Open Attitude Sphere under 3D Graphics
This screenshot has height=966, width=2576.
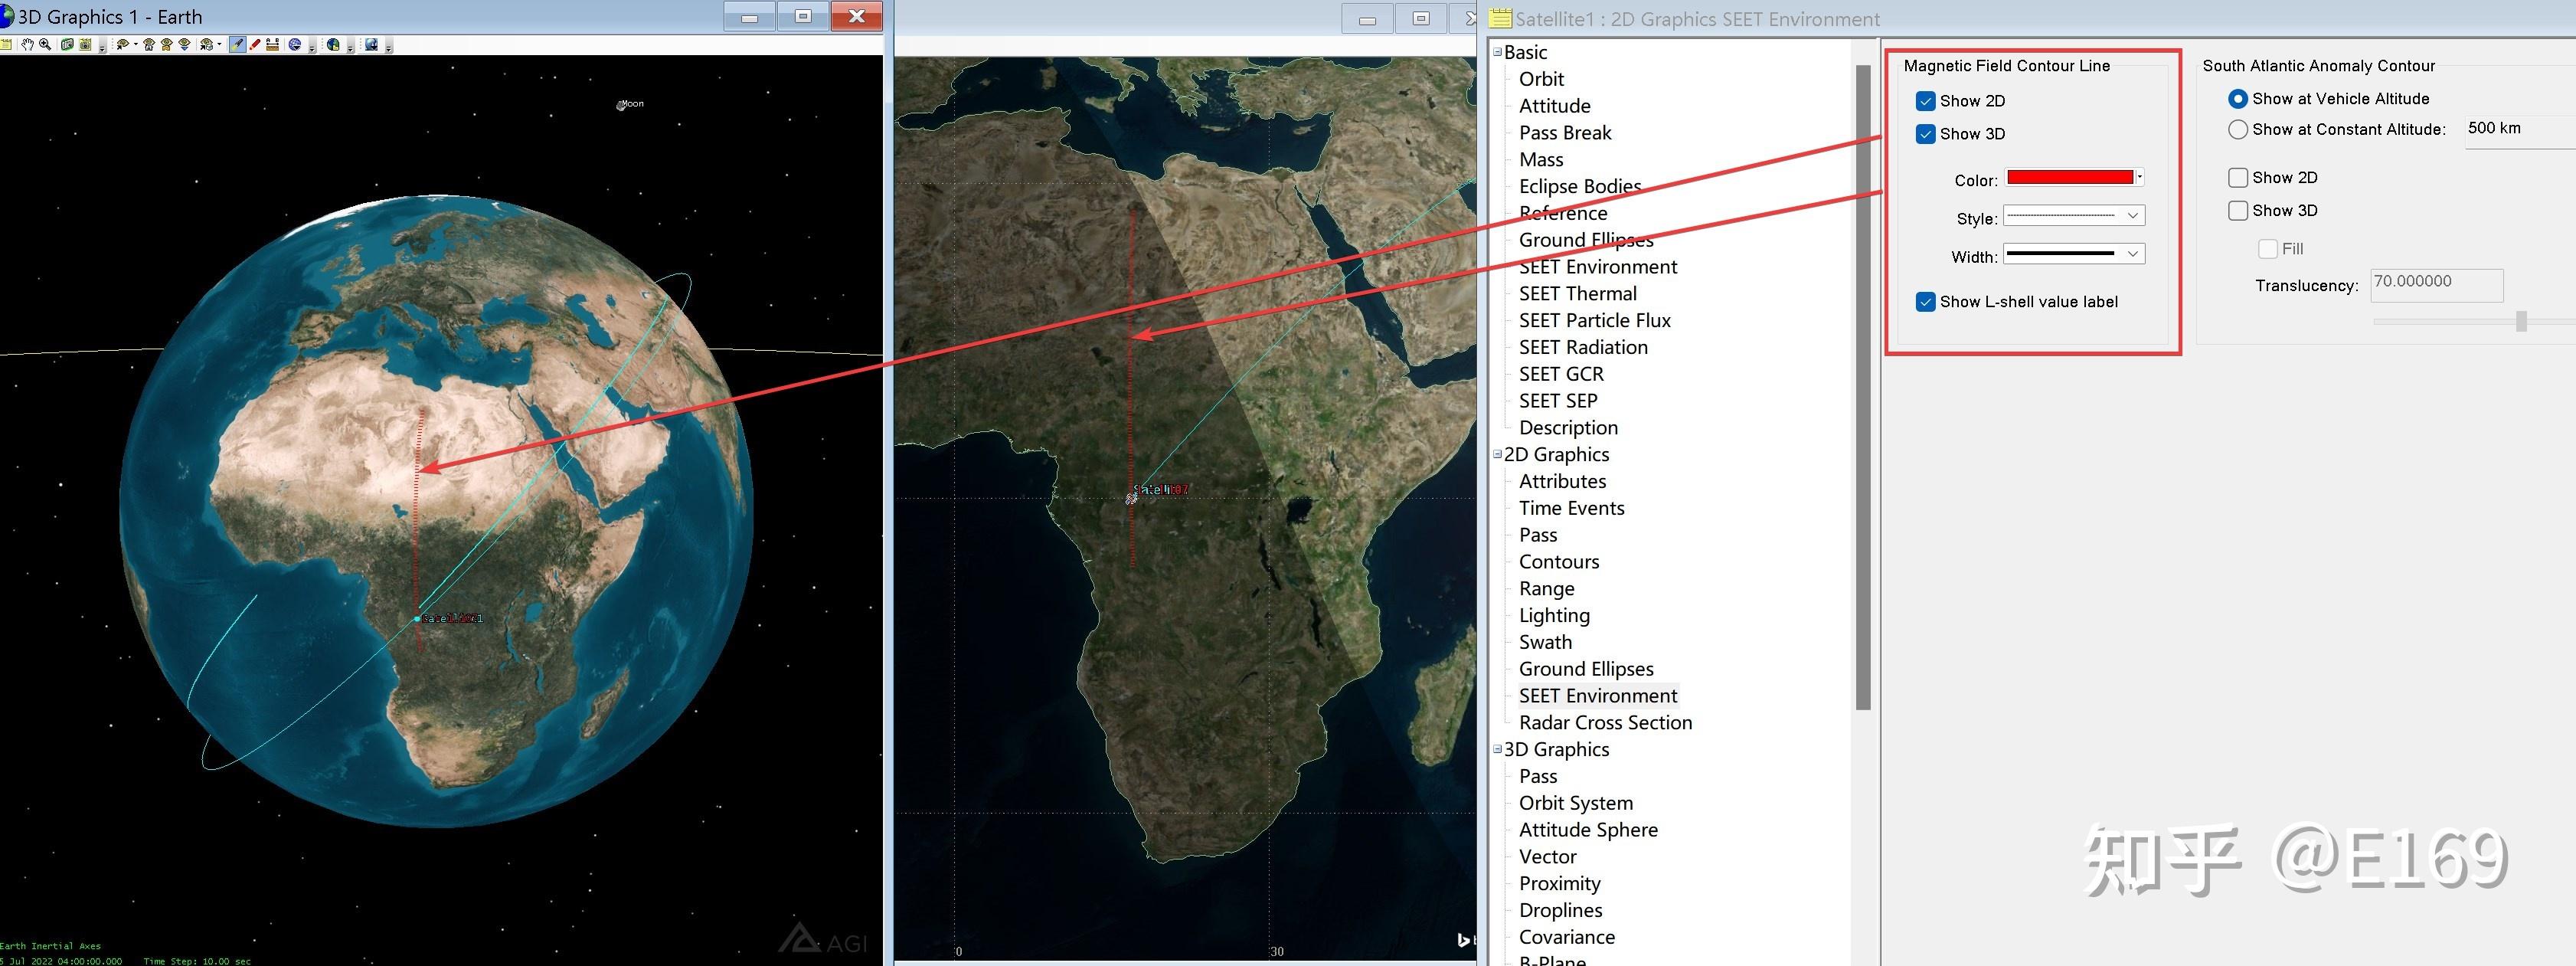pyautogui.click(x=1588, y=830)
